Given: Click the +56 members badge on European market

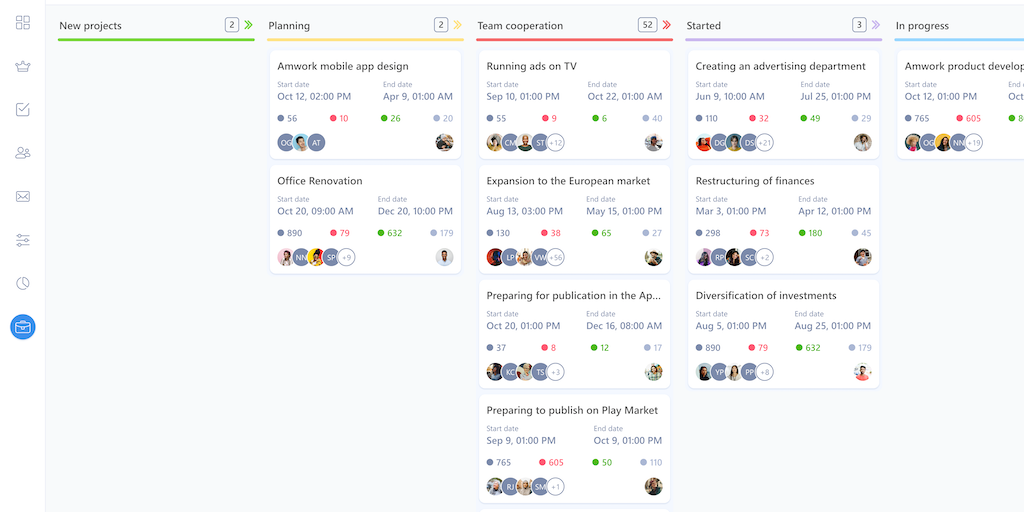Looking at the screenshot, I should coord(555,257).
